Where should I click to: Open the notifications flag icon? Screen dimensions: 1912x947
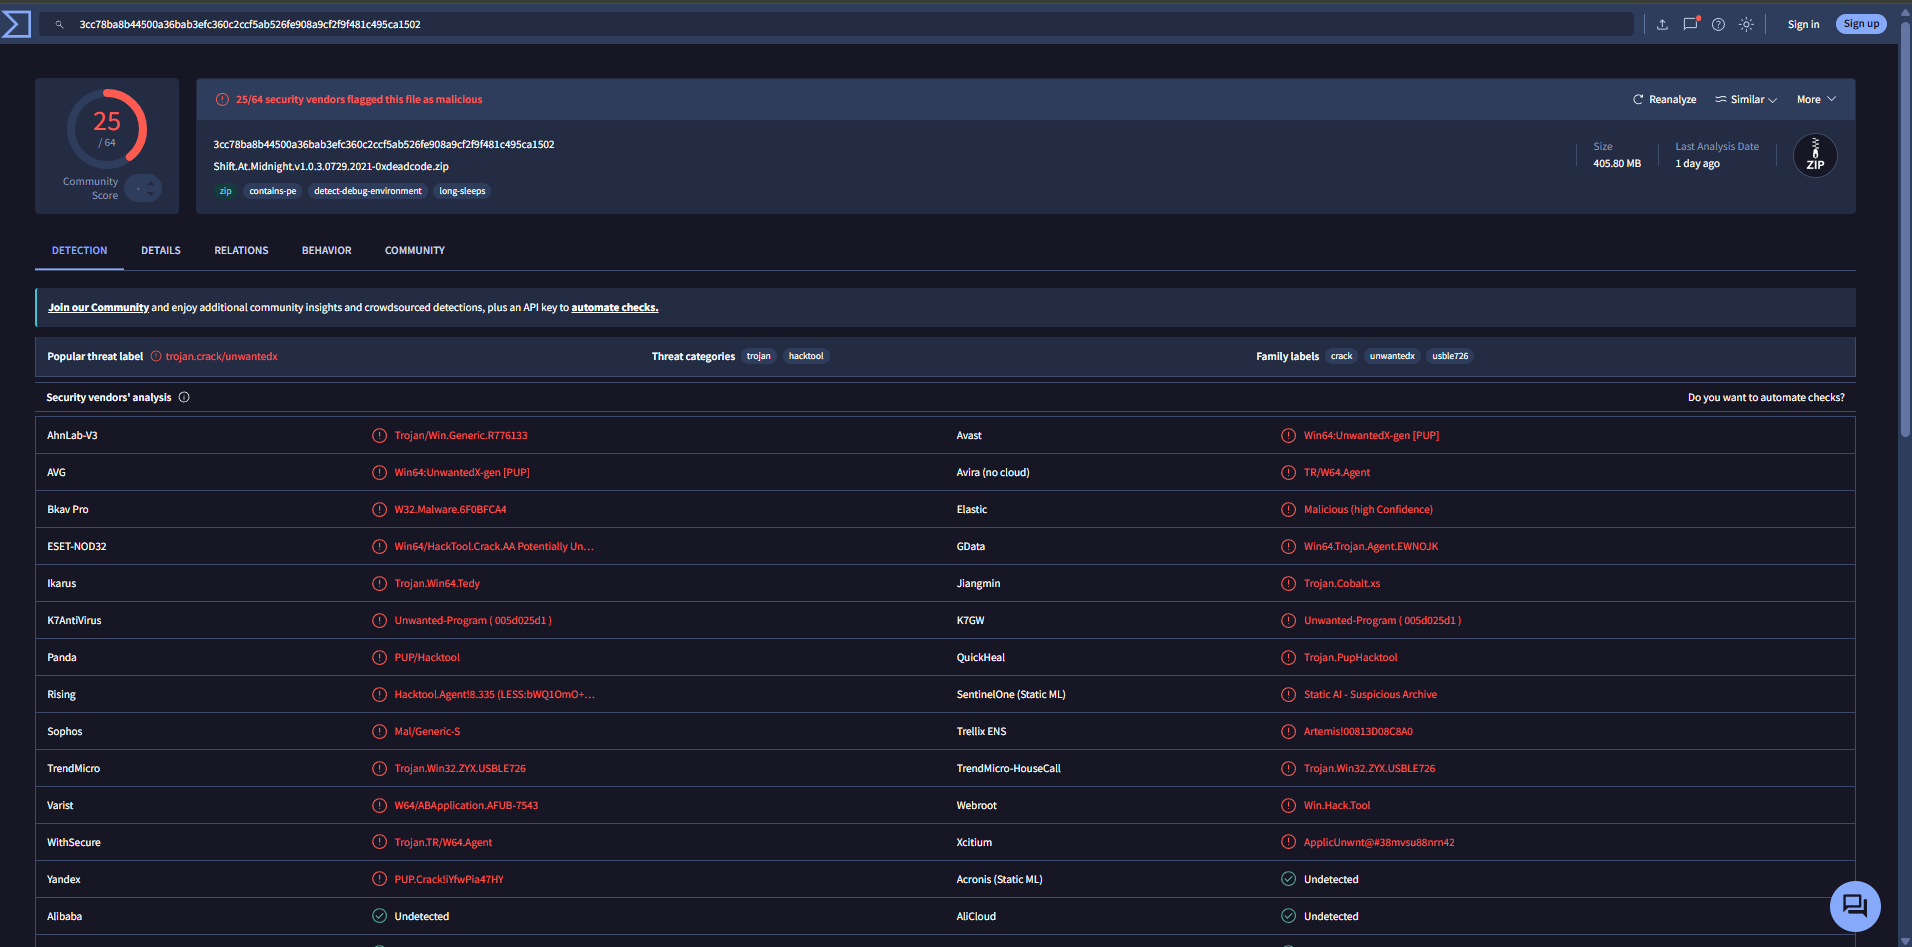coord(1690,24)
